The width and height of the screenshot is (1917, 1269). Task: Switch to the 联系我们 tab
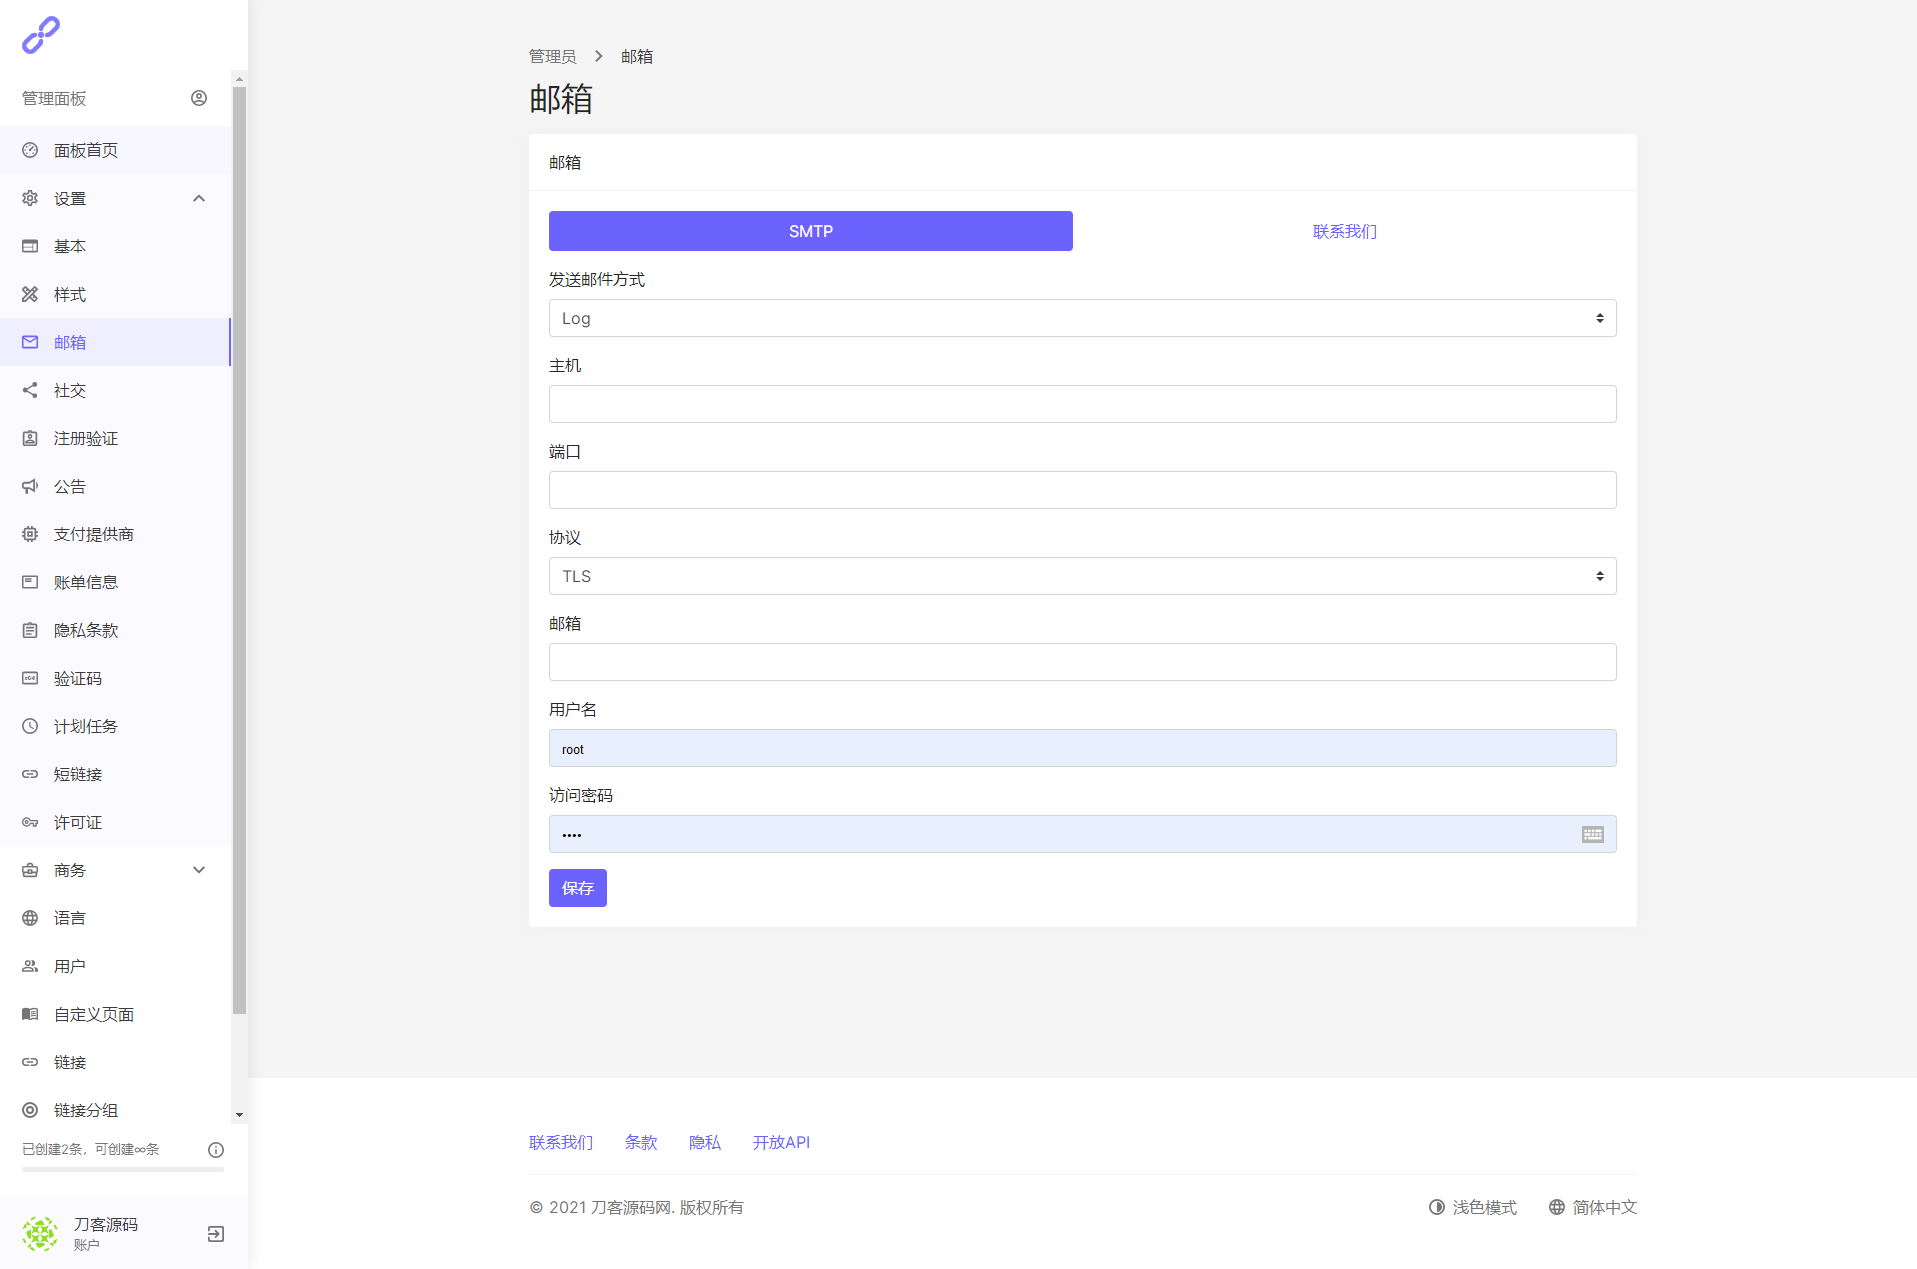click(x=1344, y=231)
